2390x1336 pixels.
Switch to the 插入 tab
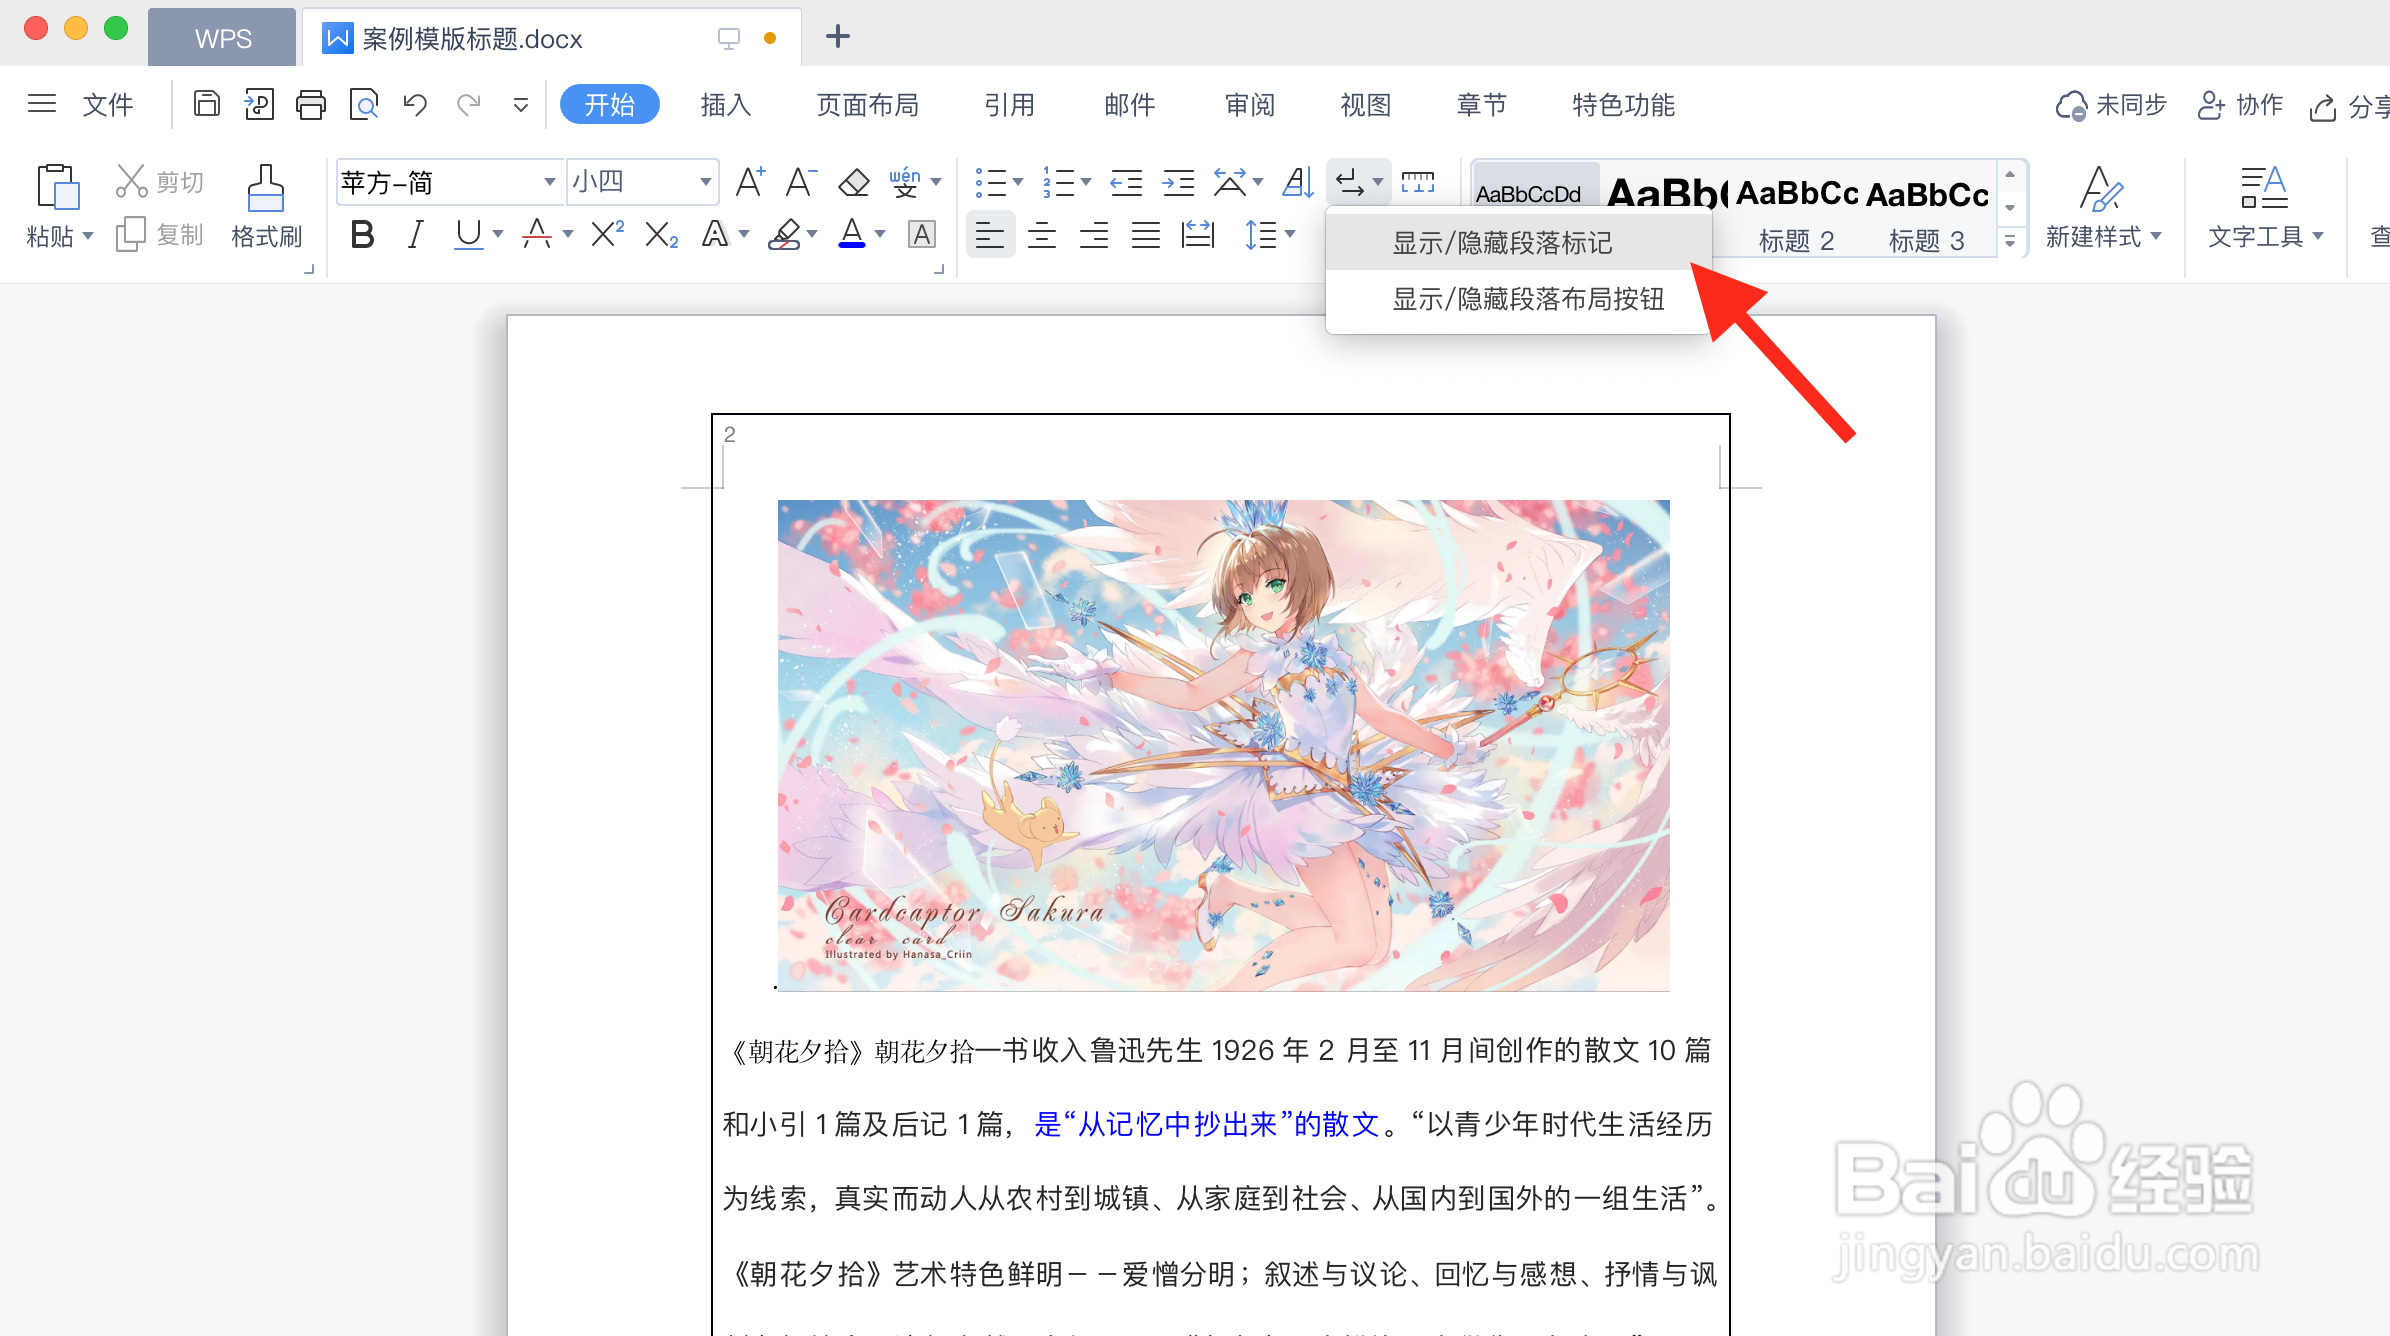pyautogui.click(x=725, y=104)
